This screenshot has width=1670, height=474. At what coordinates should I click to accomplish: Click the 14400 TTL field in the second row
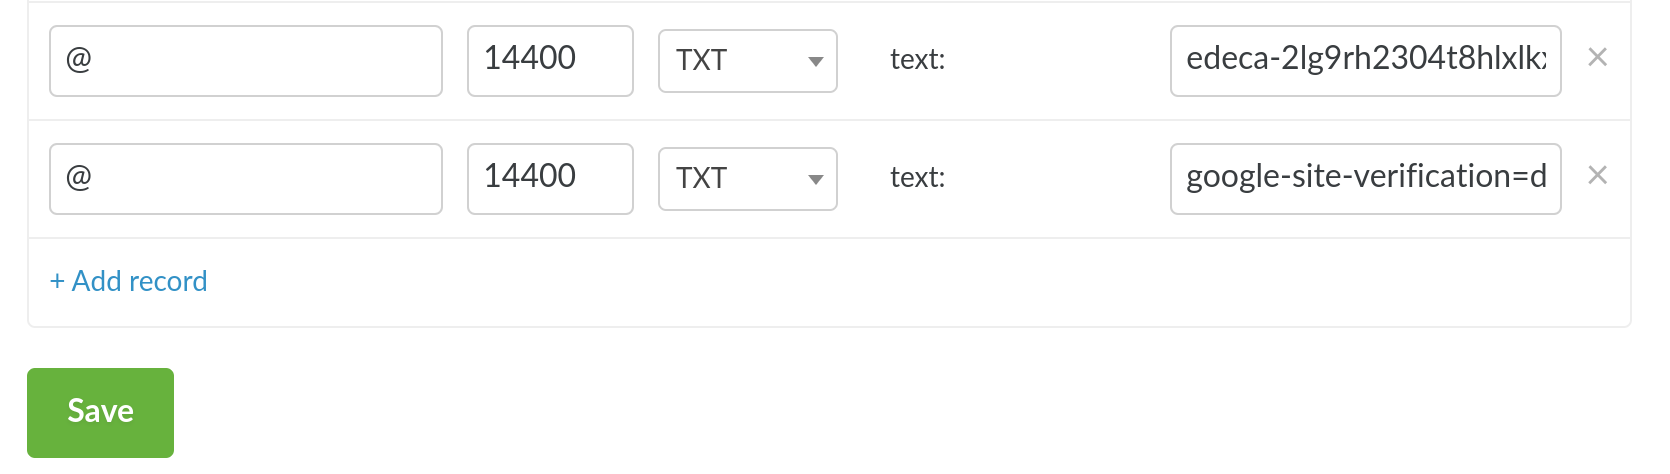[549, 179]
